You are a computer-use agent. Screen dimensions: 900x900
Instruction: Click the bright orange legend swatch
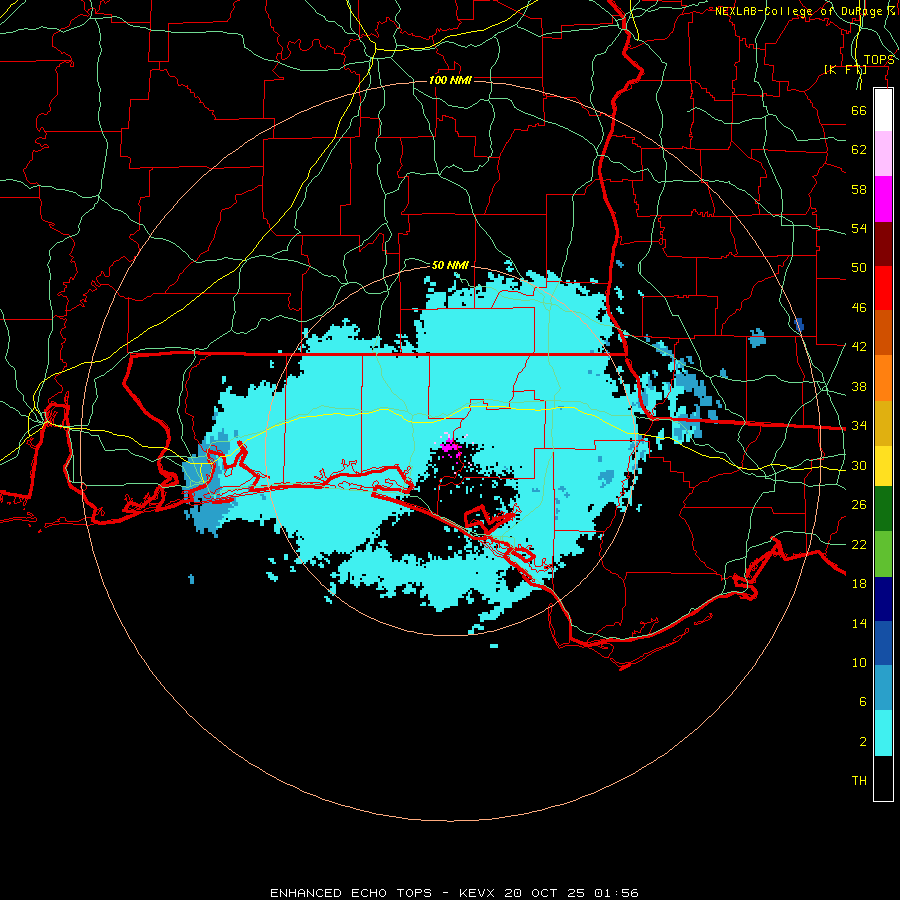pyautogui.click(x=883, y=378)
